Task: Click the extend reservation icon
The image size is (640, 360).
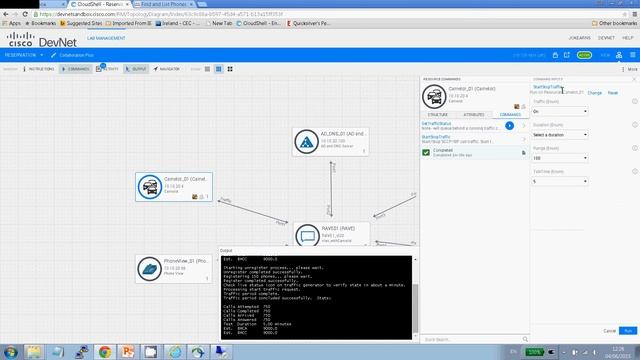Action: (567, 55)
